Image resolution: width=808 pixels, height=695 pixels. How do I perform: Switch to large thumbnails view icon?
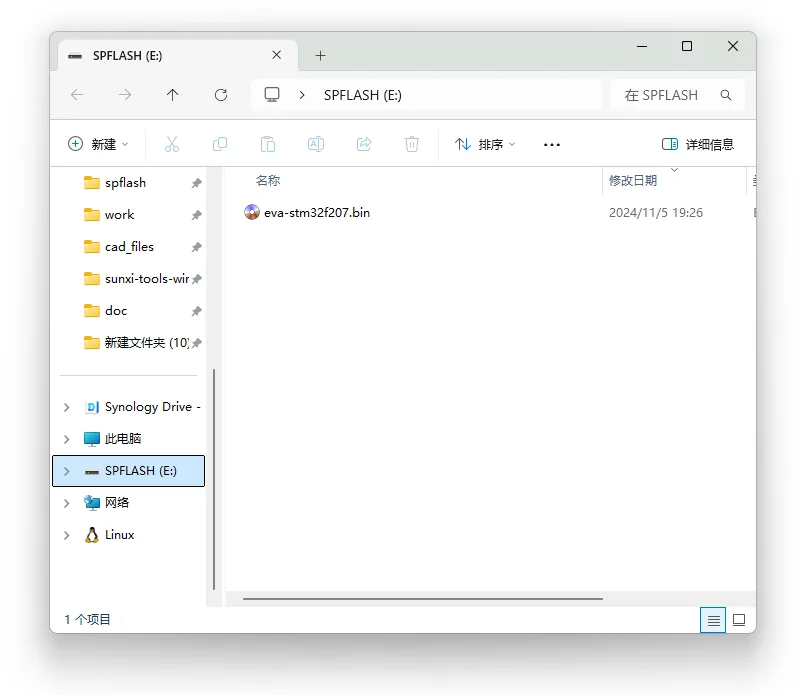click(739, 620)
